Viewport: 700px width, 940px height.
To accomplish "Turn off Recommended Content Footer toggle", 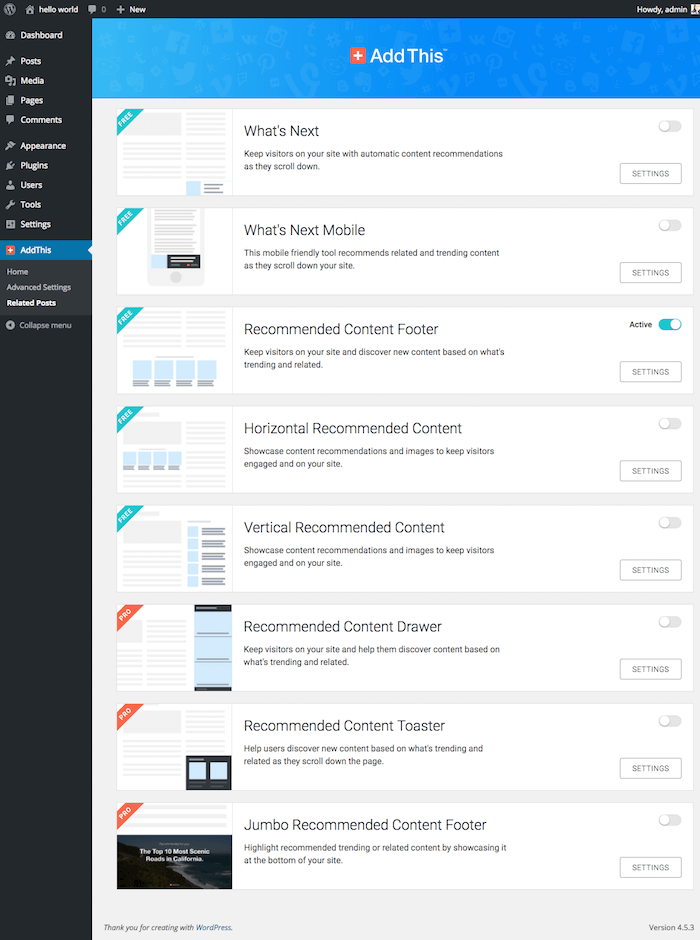I will pos(669,324).
